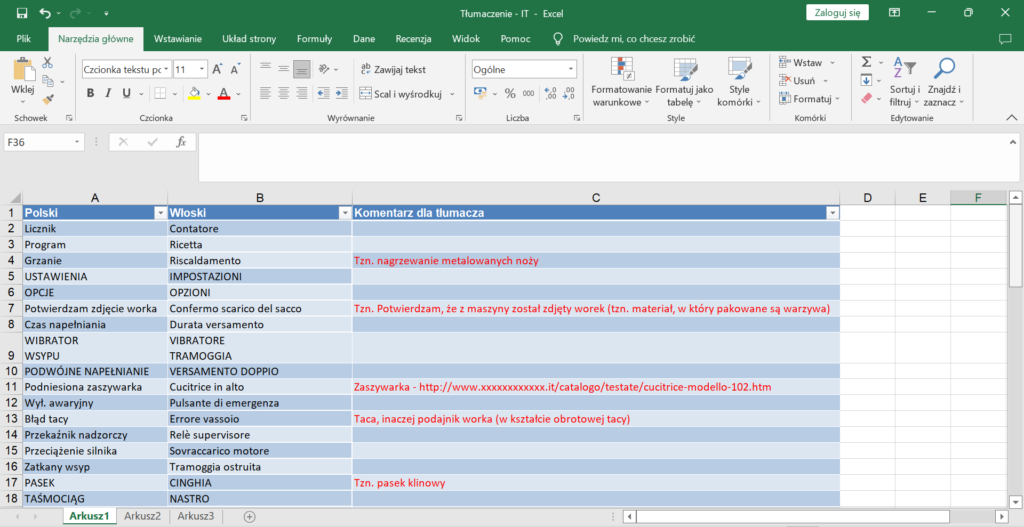The image size is (1024, 527).
Task: Apply percent style
Action: [x=510, y=93]
